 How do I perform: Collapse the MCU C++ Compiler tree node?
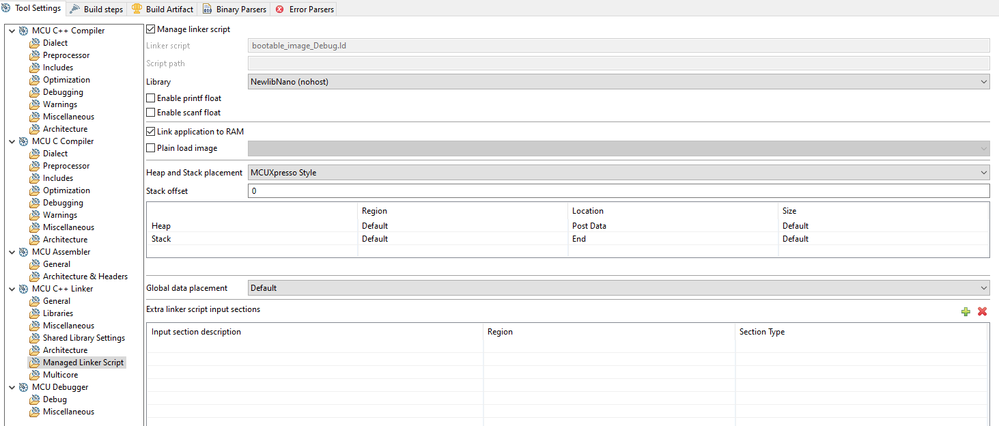coord(11,31)
